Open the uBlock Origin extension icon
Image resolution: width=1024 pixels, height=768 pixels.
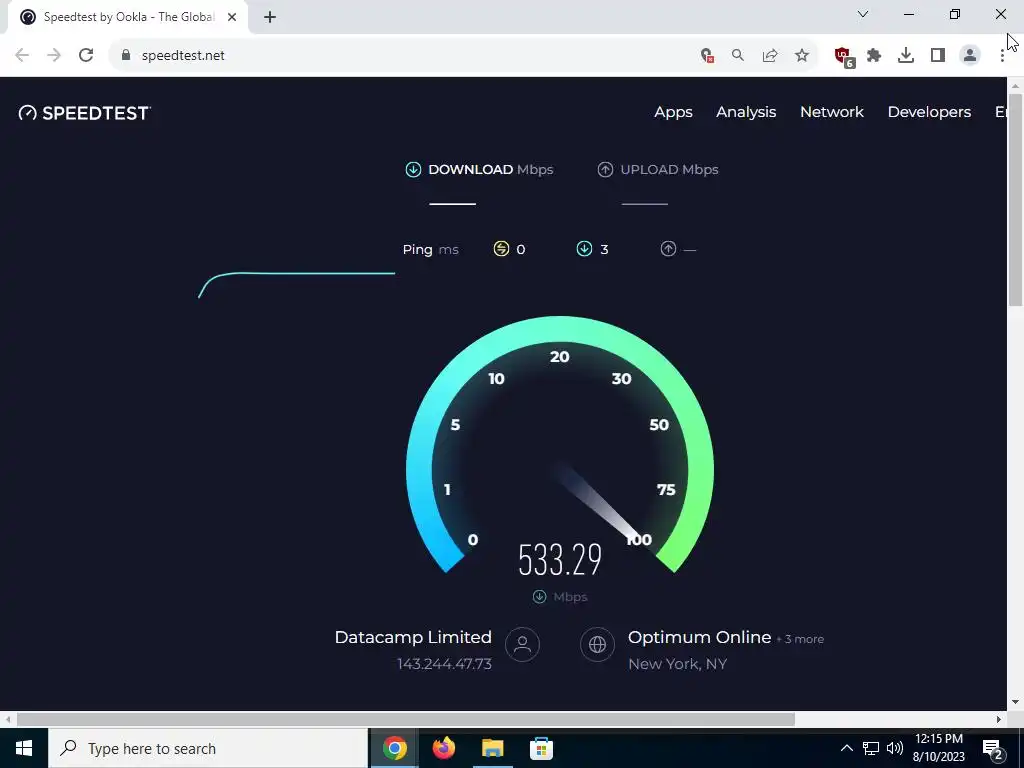click(844, 57)
